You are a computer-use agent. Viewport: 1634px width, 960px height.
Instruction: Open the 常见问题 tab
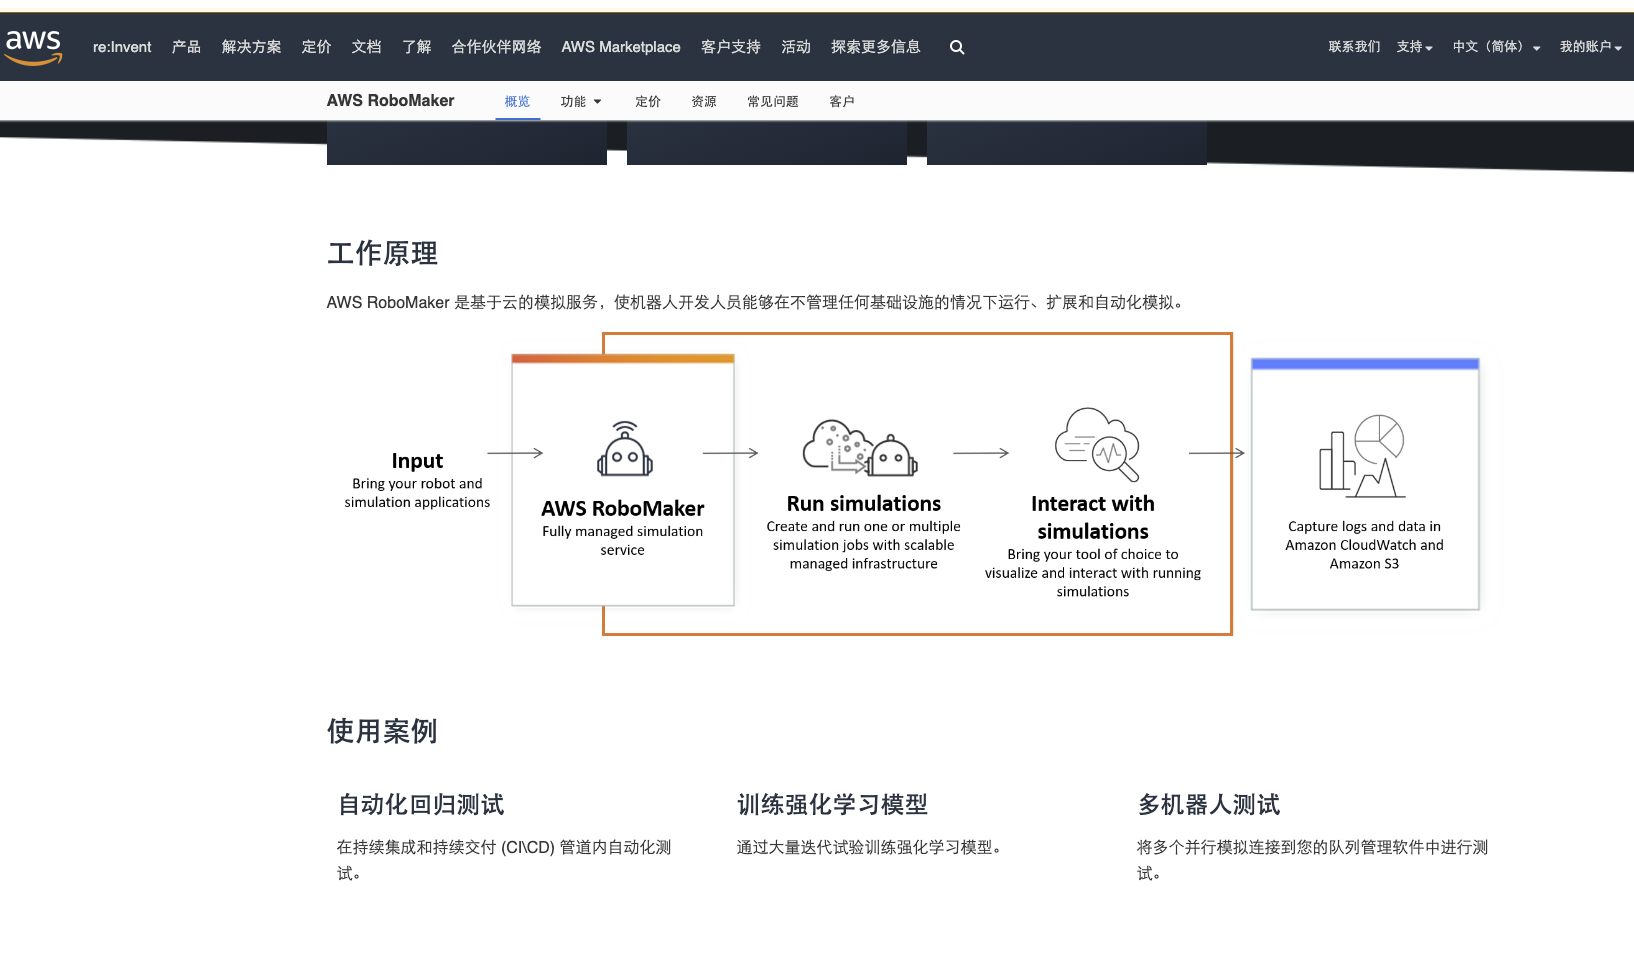point(772,101)
